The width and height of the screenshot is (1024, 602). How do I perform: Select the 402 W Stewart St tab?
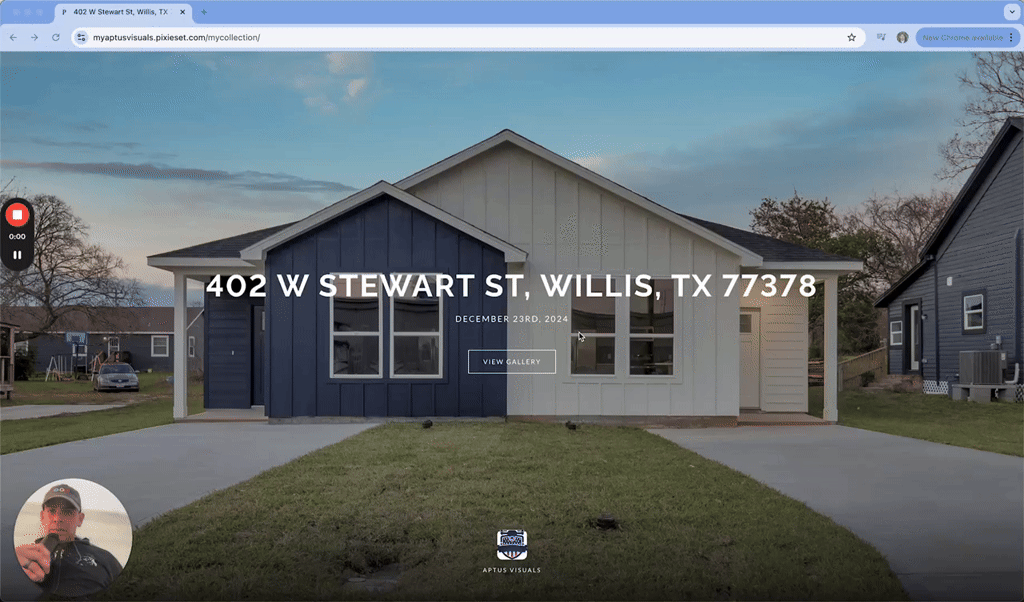[x=120, y=12]
